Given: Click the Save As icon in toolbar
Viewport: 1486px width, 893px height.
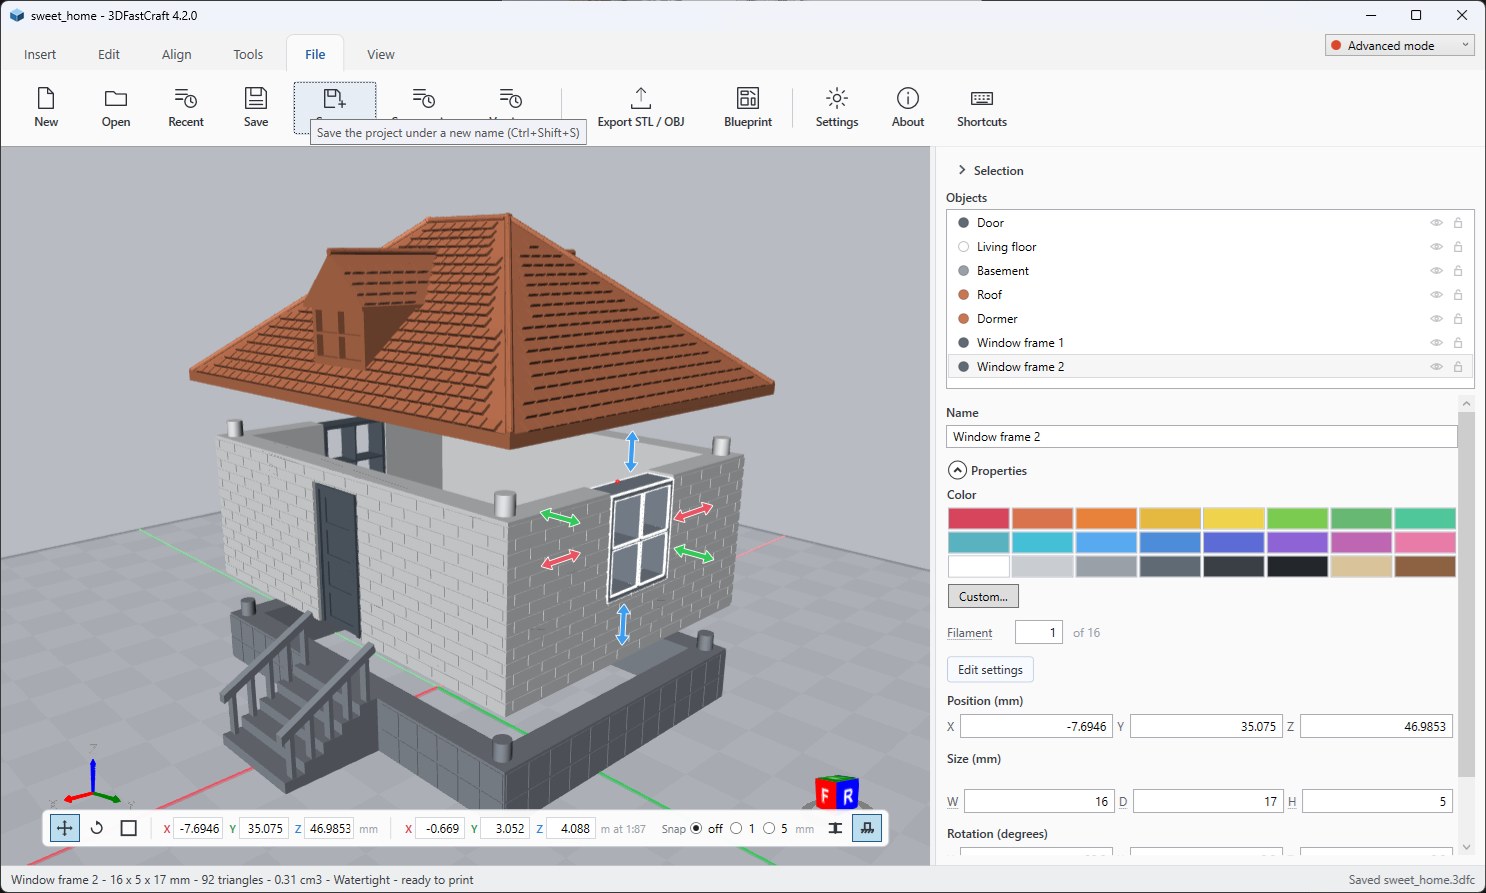Looking at the screenshot, I should pyautogui.click(x=334, y=100).
